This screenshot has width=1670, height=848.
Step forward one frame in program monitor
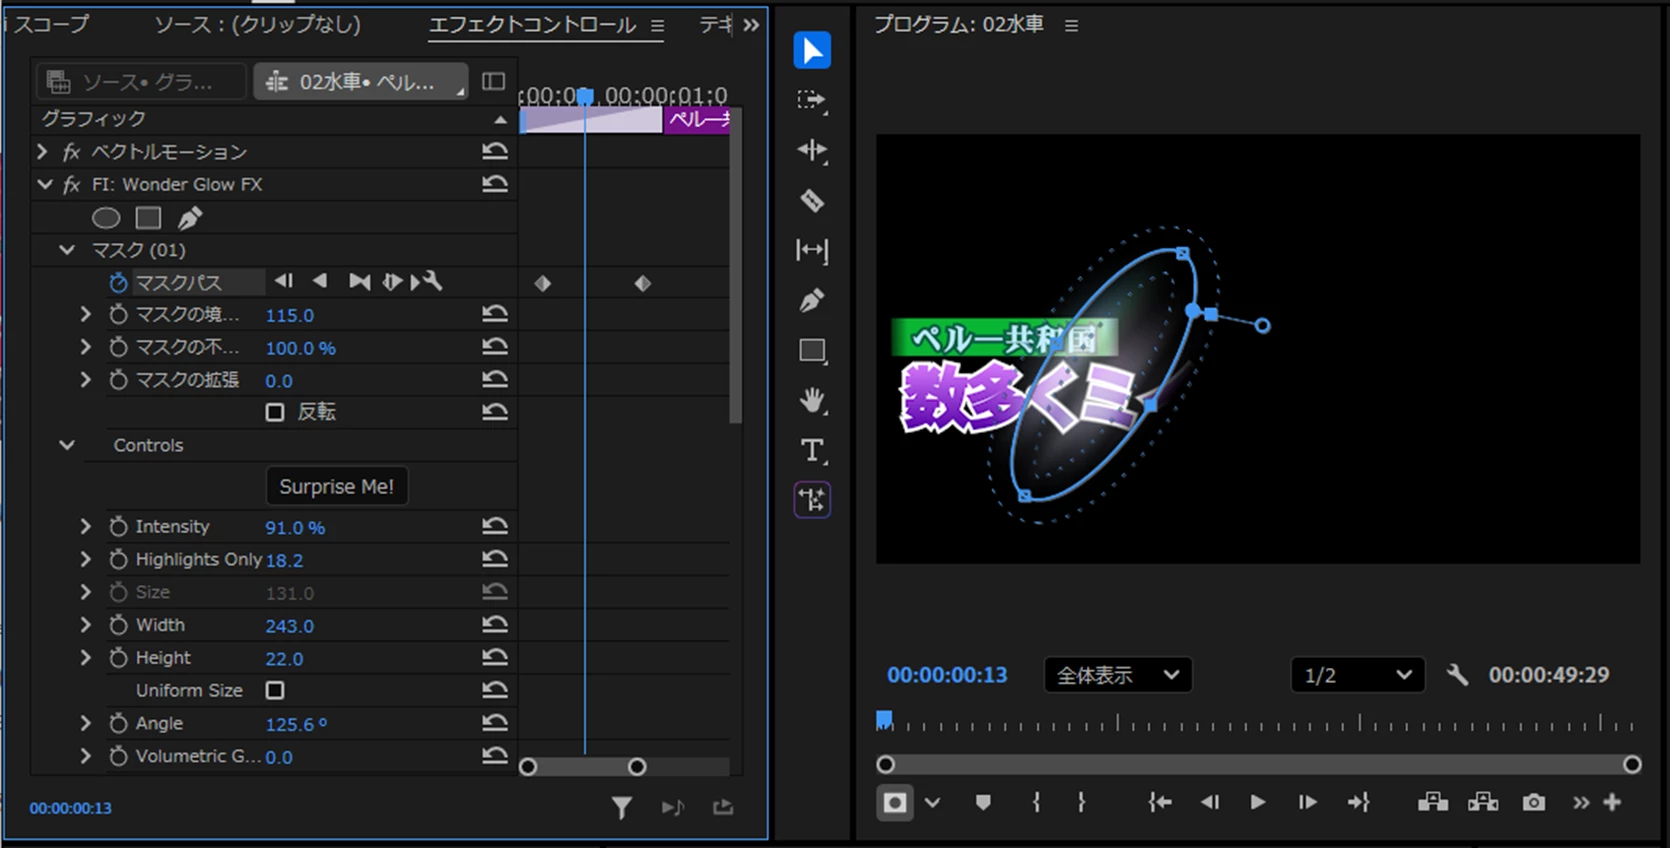1307,802
